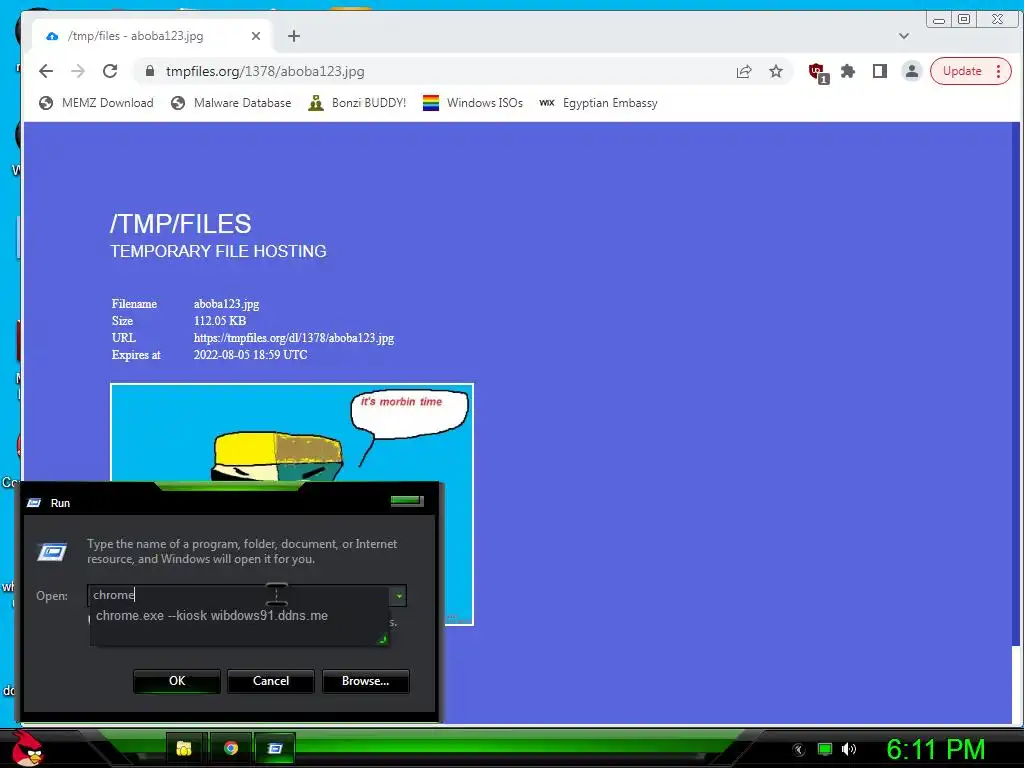The image size is (1024, 768).
Task: Open Bonzi BUDDY! bookmark
Action: pyautogui.click(x=357, y=103)
